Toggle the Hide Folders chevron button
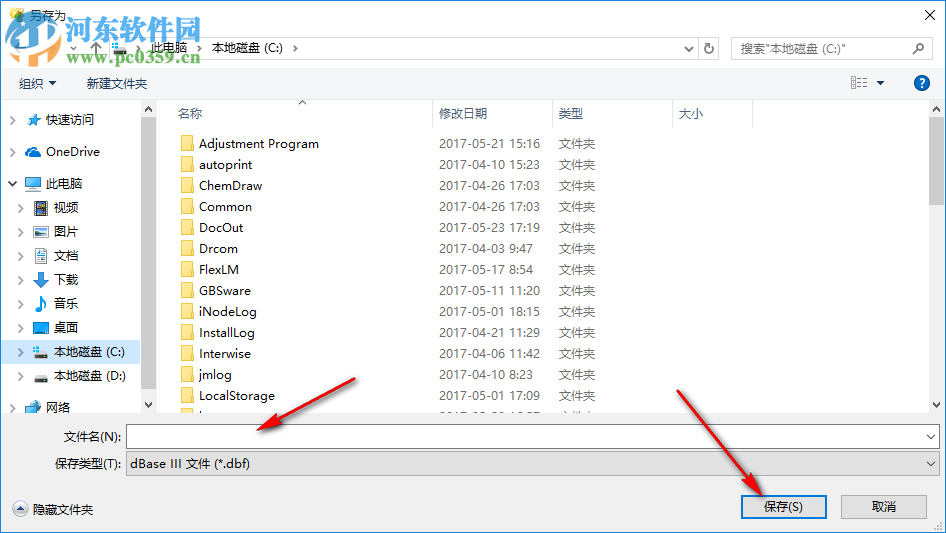The height and width of the screenshot is (533, 946). tap(20, 509)
